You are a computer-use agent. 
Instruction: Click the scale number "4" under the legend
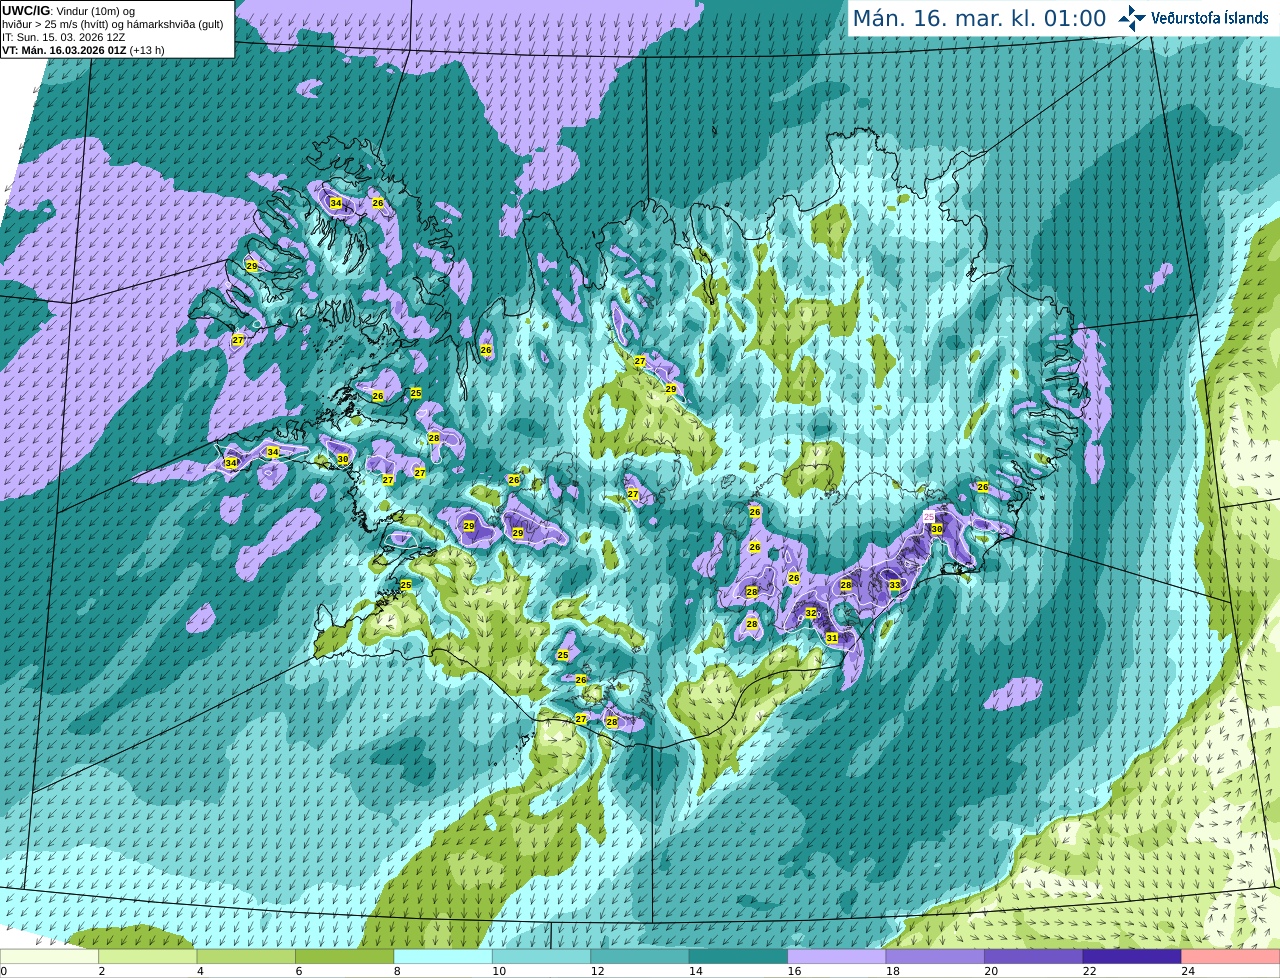tap(200, 971)
